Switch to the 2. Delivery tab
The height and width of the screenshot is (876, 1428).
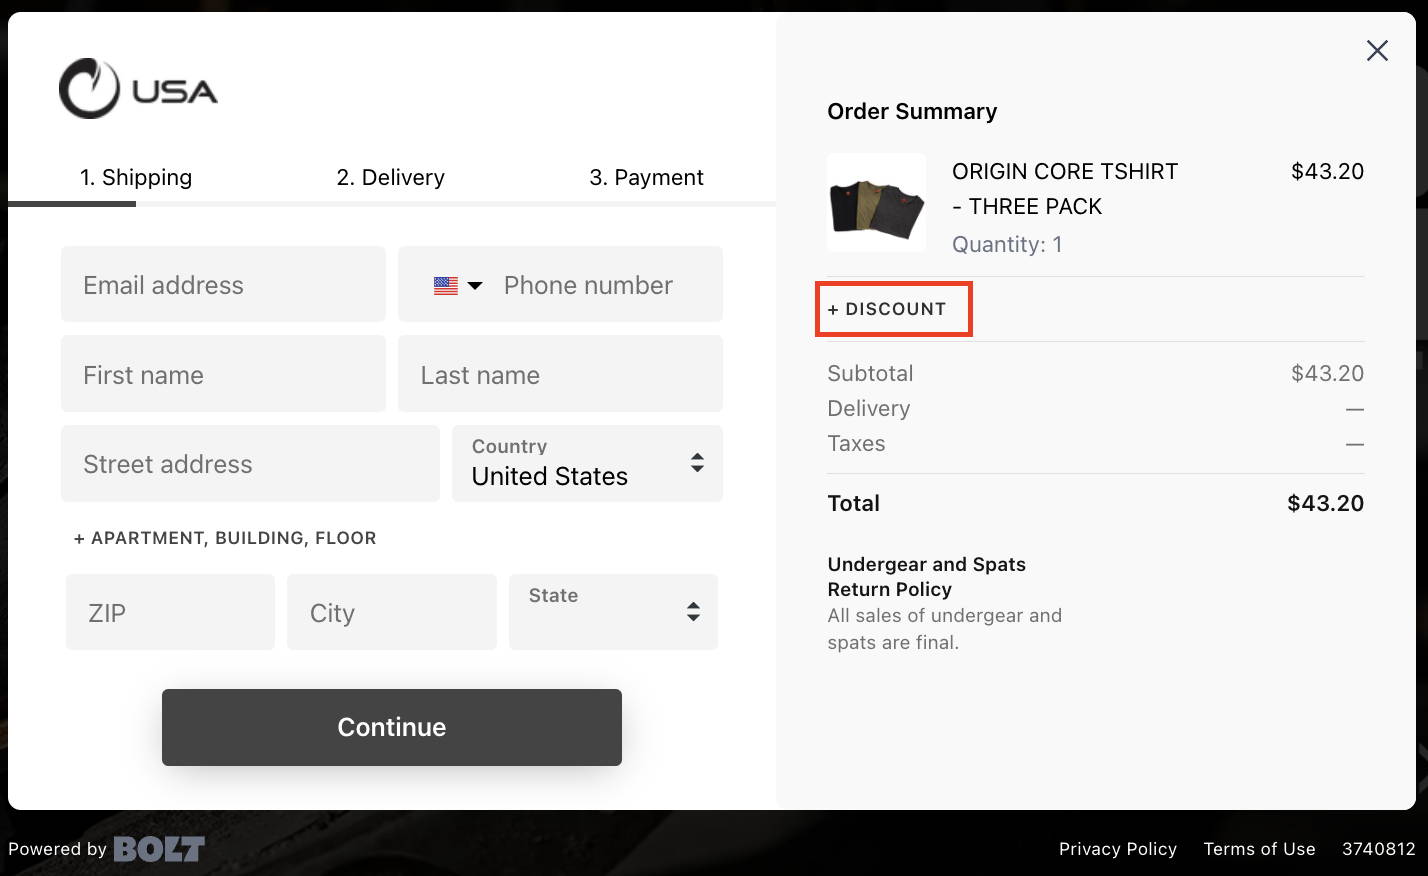tap(391, 178)
